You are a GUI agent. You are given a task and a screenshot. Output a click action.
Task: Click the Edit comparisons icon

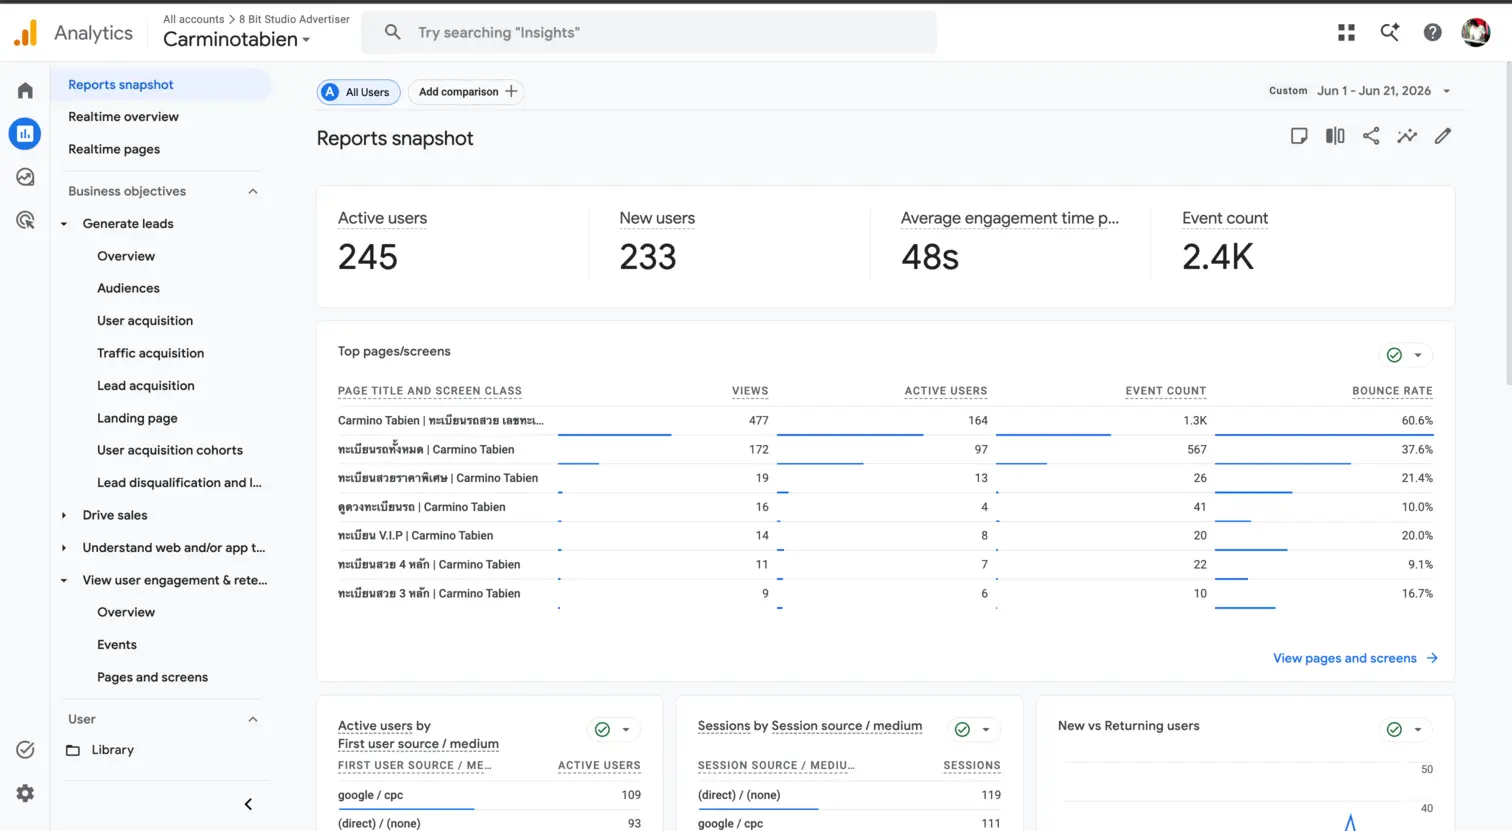(x=1335, y=136)
